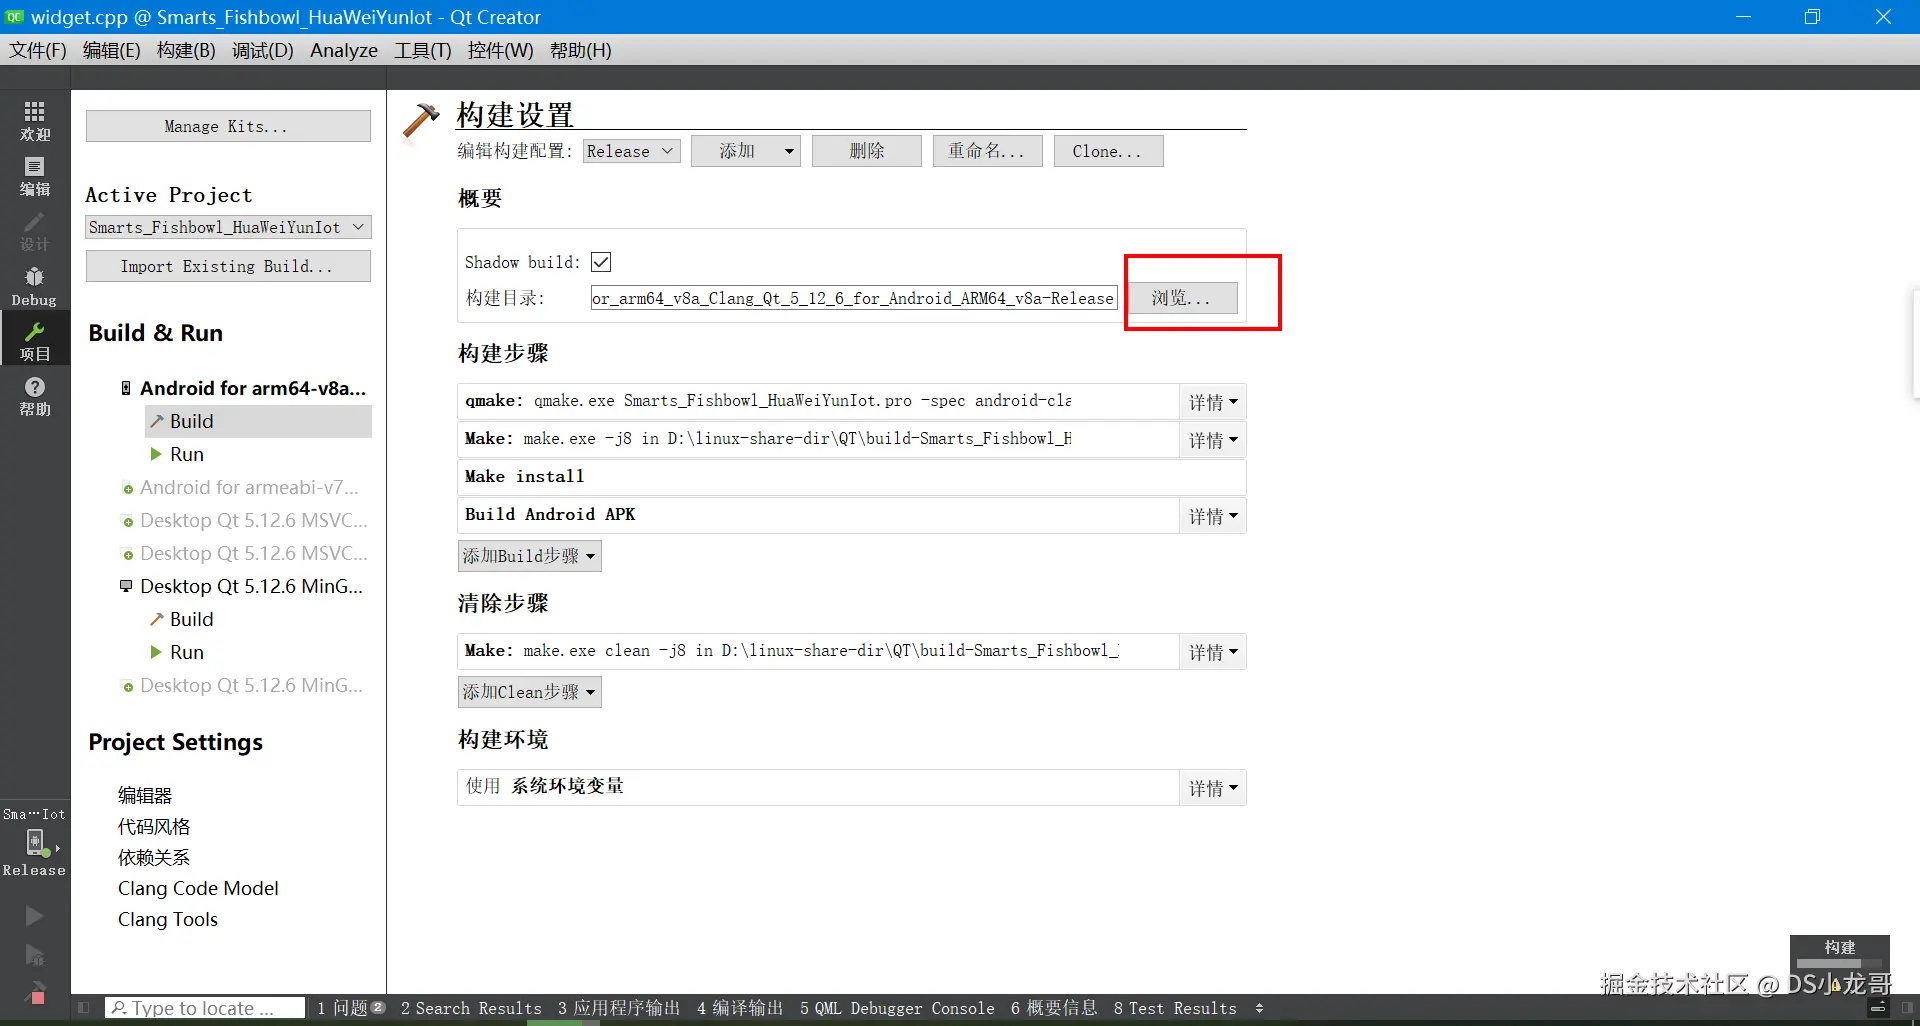Image resolution: width=1920 pixels, height=1026 pixels.
Task: Open the 6 概要信息 pane
Action: point(1054,1008)
